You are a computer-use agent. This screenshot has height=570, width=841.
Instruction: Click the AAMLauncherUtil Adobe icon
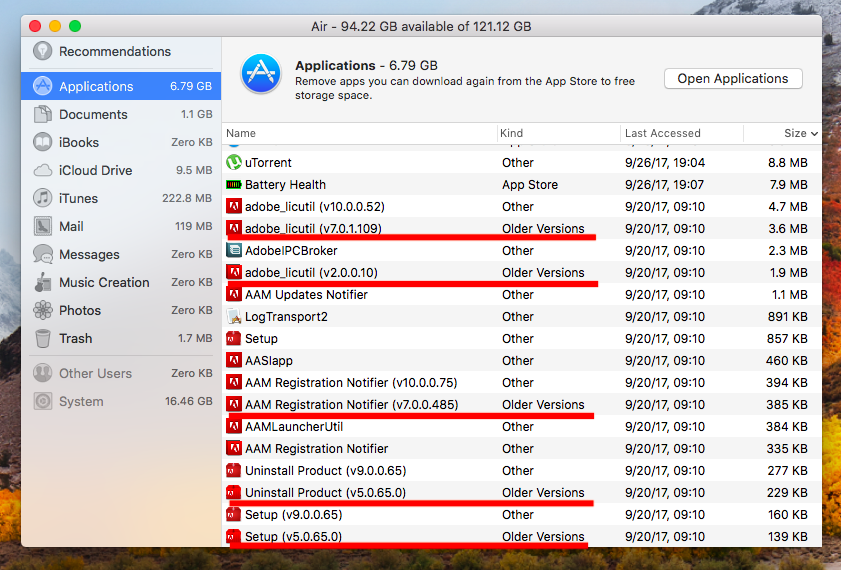point(233,426)
